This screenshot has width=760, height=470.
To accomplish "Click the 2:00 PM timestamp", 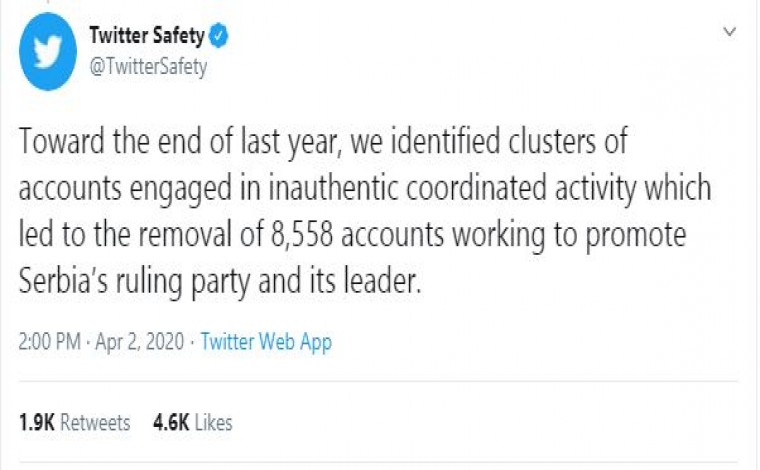I will click(49, 342).
